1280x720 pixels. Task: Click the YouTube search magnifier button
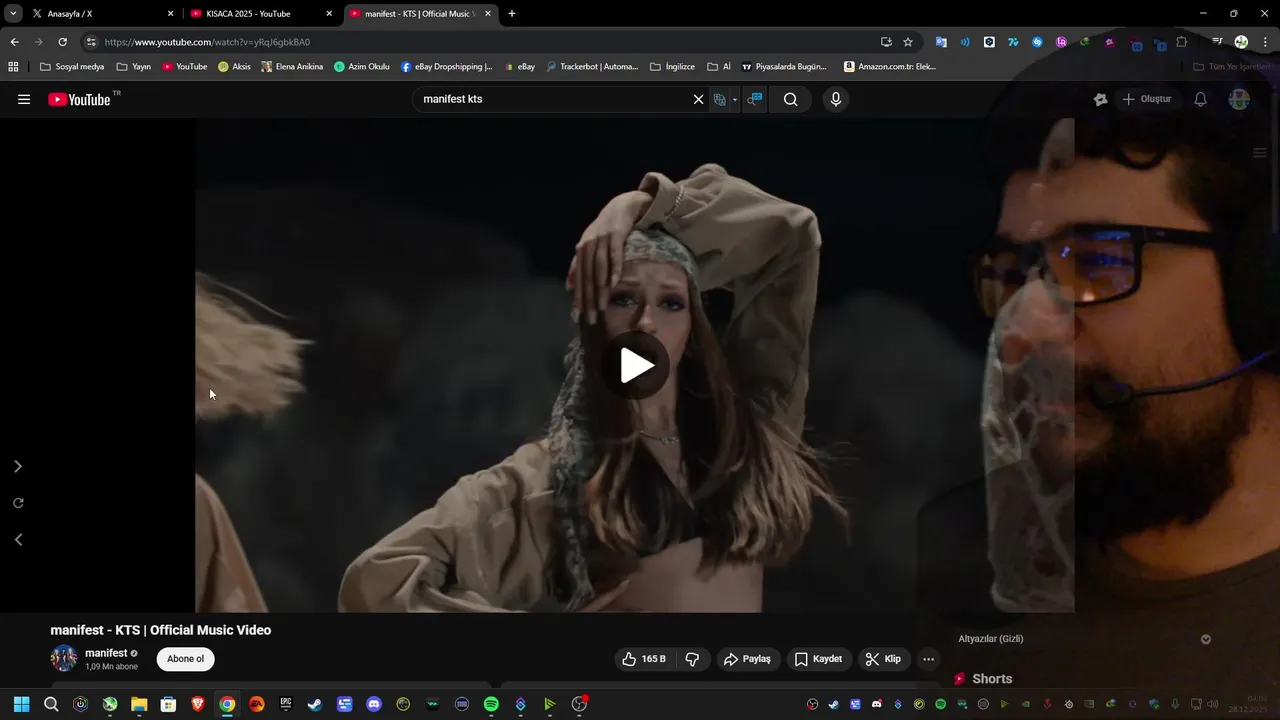(x=791, y=99)
